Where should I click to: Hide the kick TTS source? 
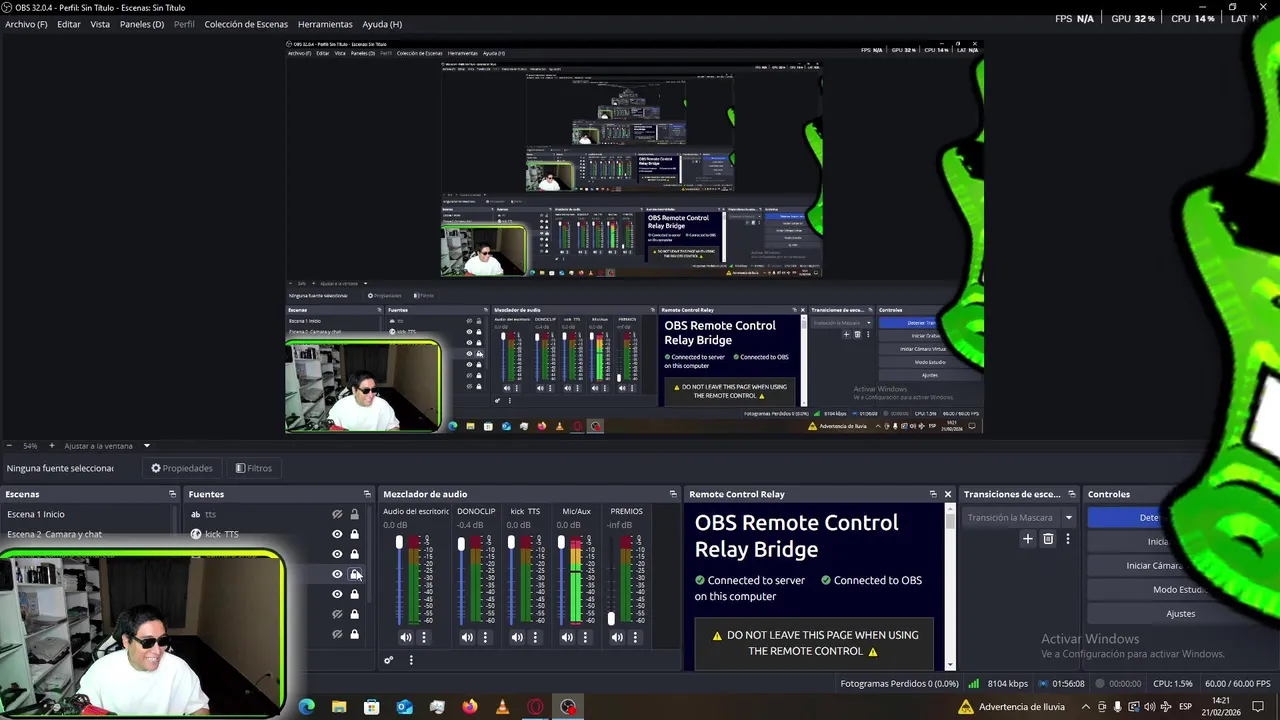click(337, 534)
